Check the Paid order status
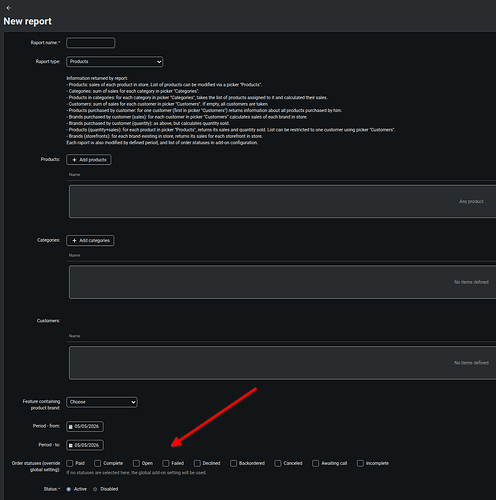Image resolution: width=496 pixels, height=500 pixels. coord(70,463)
